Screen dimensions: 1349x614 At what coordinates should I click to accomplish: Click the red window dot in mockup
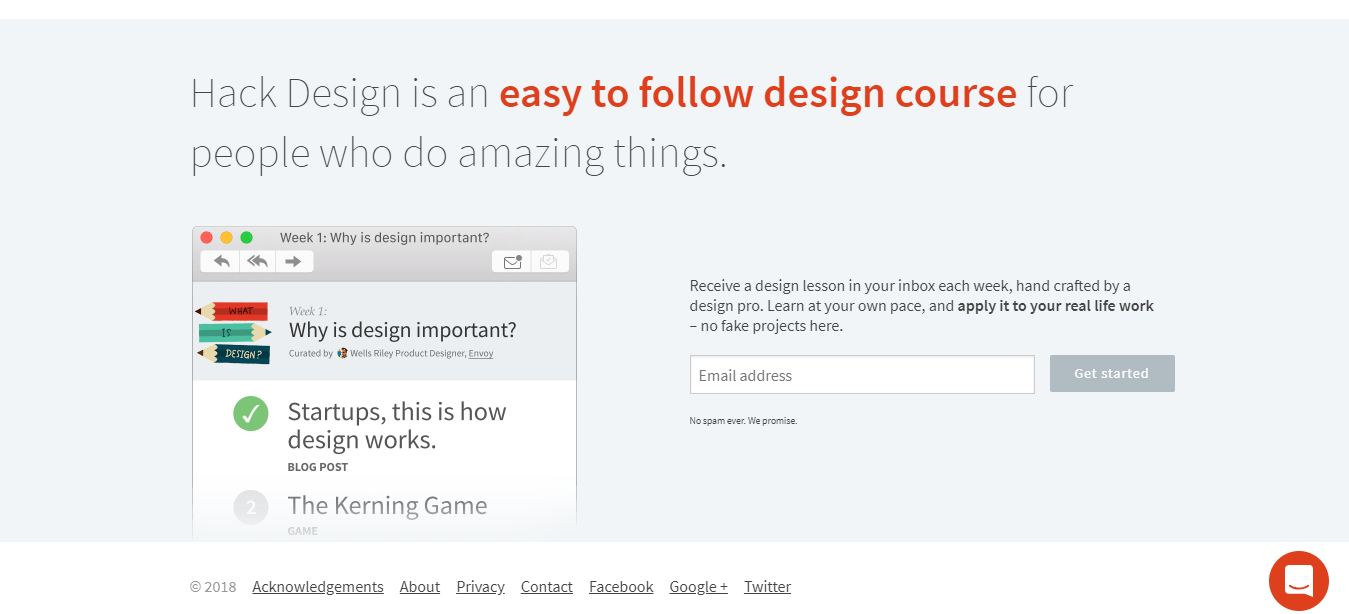(207, 238)
